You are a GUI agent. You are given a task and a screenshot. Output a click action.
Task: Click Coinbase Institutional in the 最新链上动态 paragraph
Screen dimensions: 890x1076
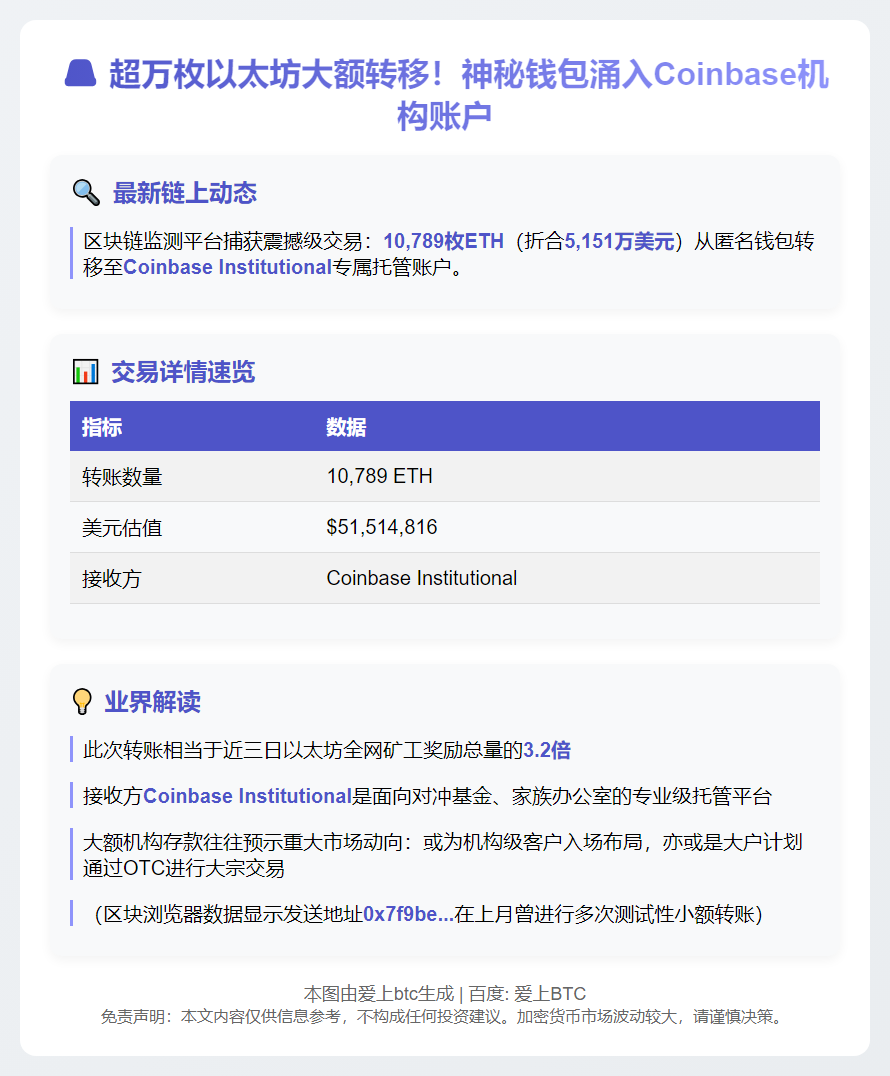[x=227, y=267]
